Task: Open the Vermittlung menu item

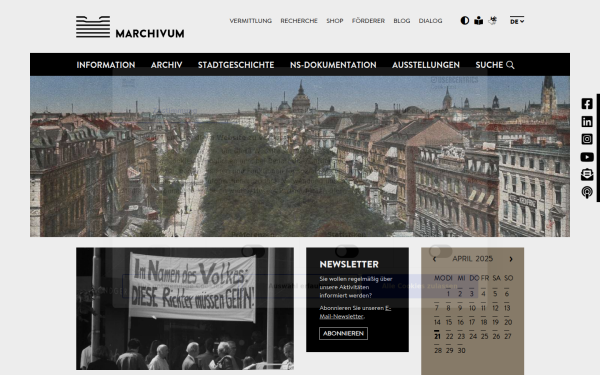Action: (251, 21)
